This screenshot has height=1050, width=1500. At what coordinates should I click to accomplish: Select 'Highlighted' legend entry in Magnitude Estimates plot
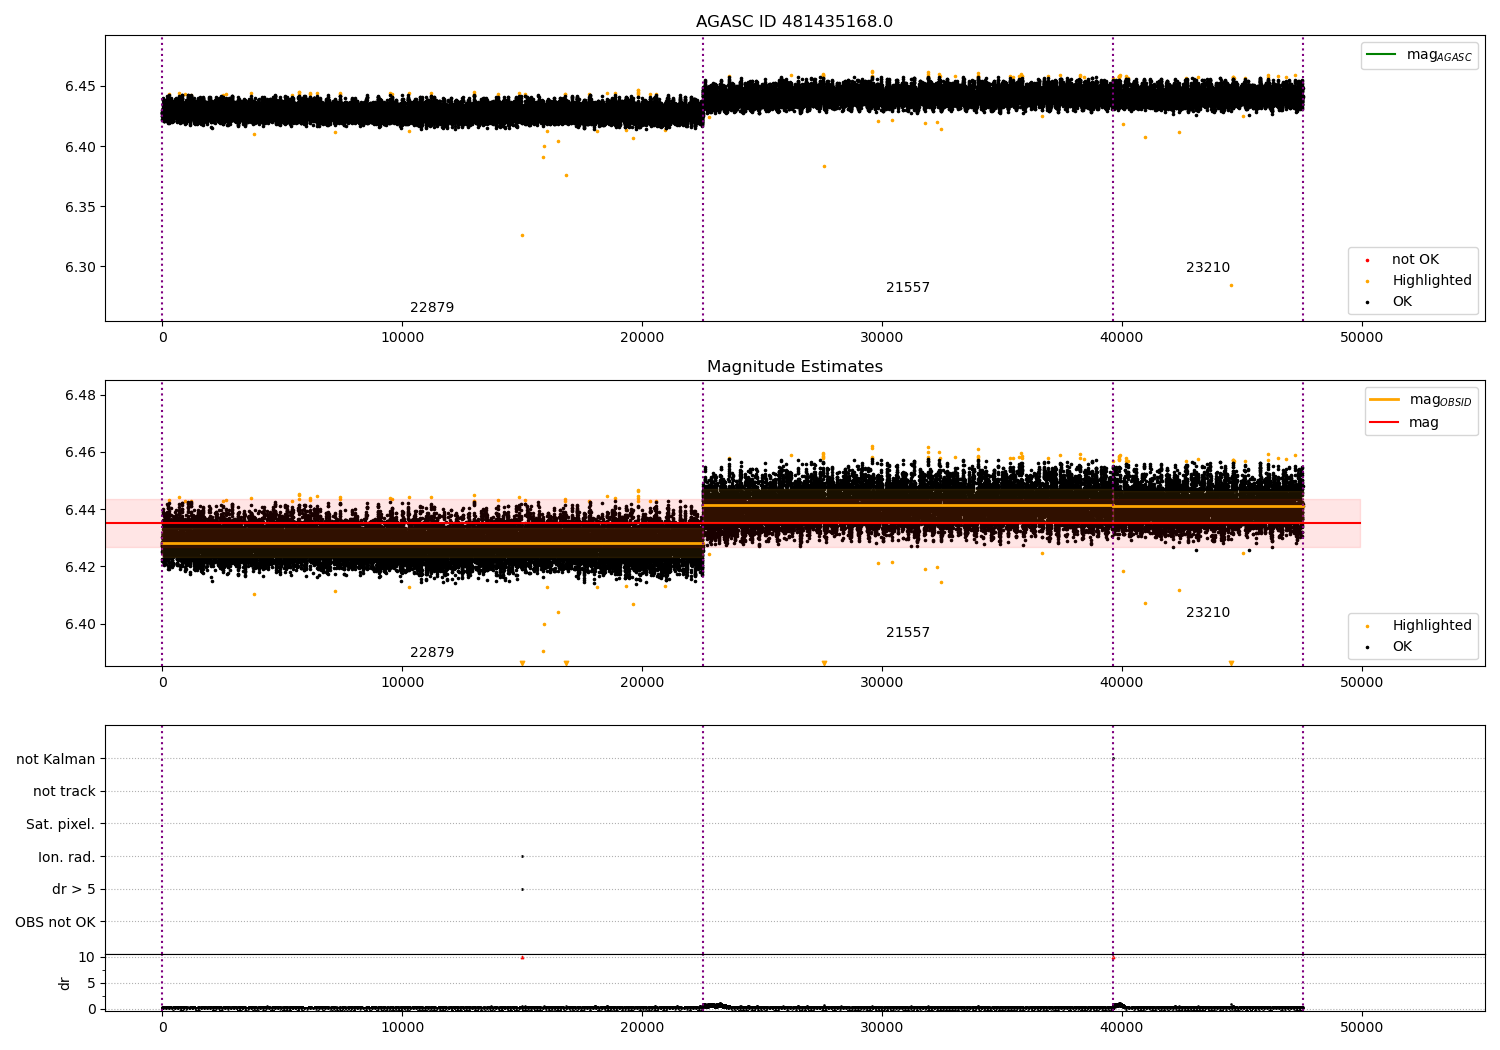click(x=1432, y=626)
